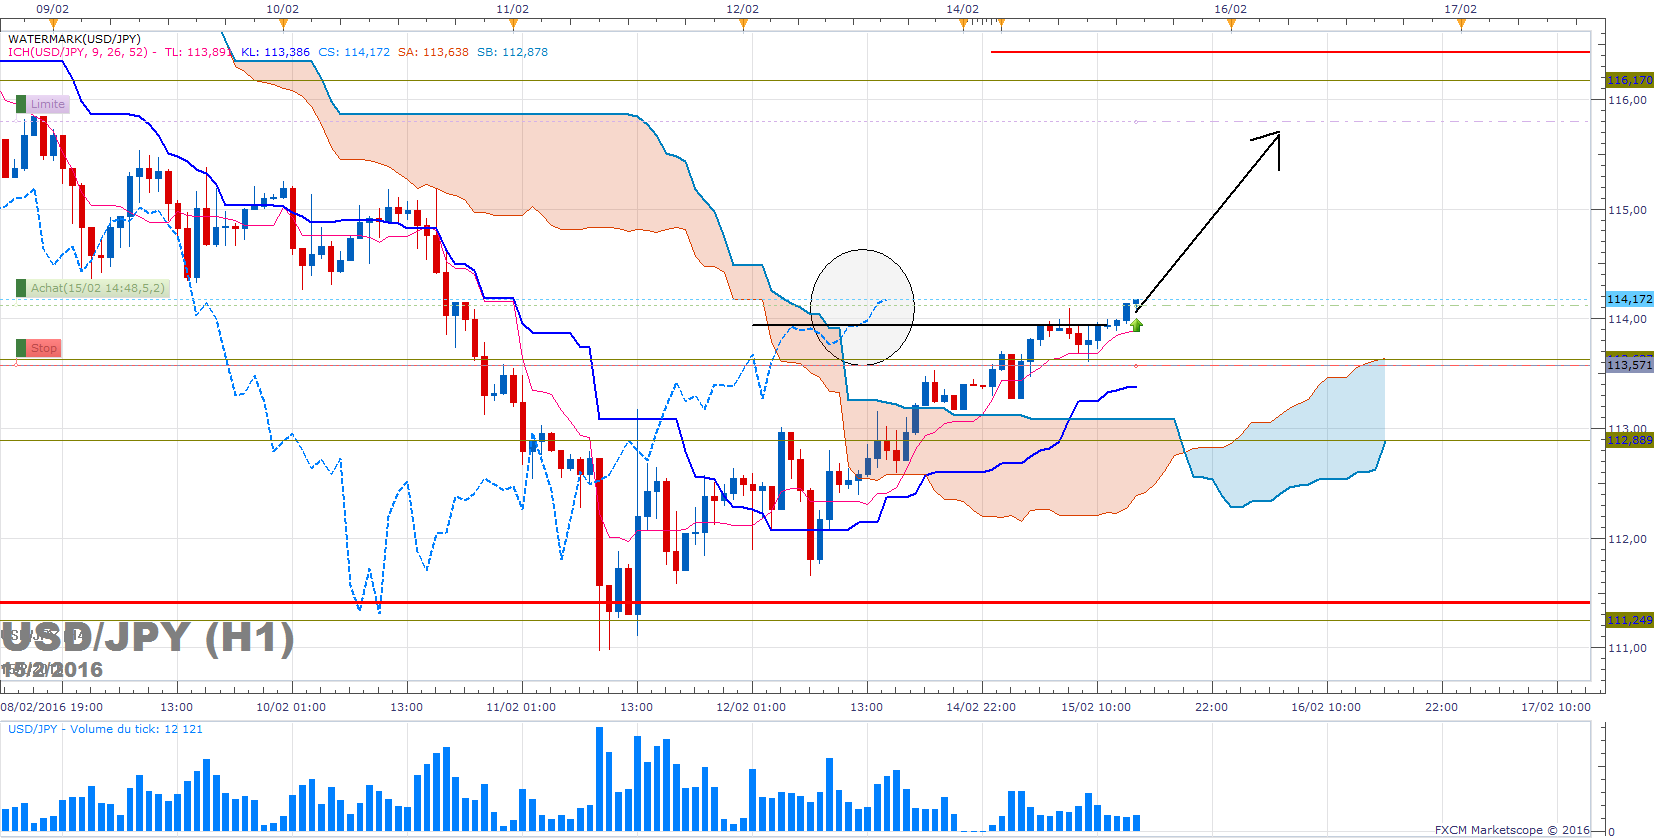The width and height of the screenshot is (1663, 838).
Task: Click the 116,170 price level tag
Action: (1629, 80)
